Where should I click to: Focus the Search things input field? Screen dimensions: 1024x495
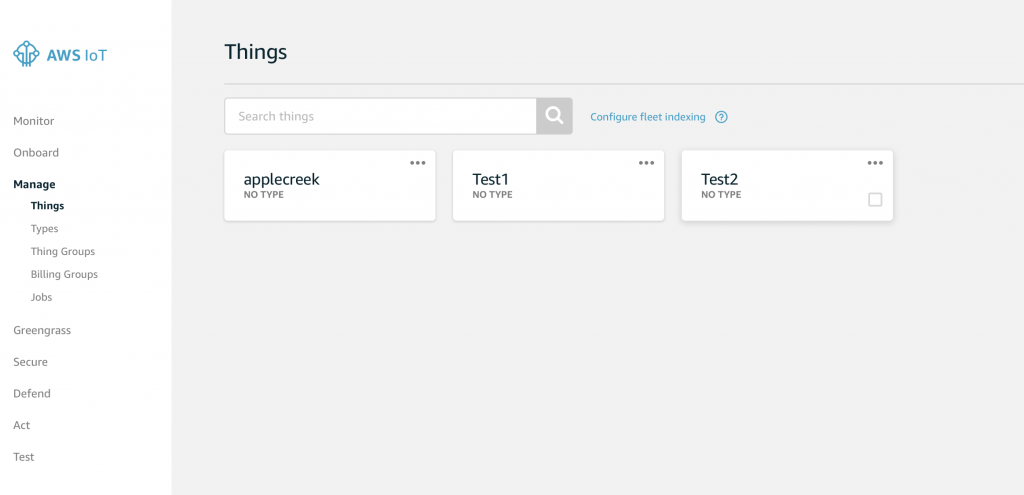click(x=381, y=116)
